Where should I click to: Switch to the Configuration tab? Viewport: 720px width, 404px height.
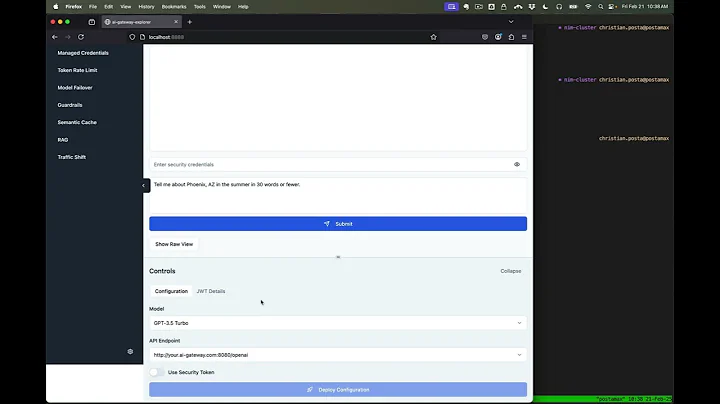[171, 291]
